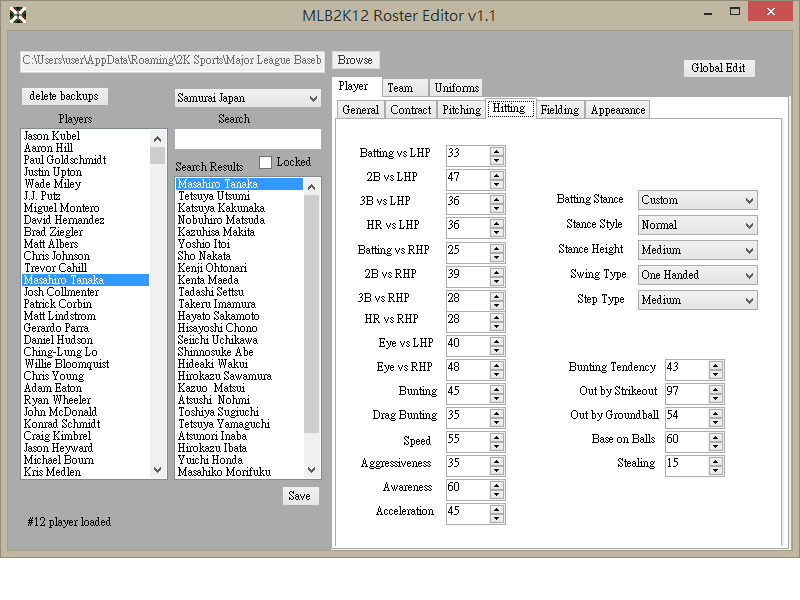Image resolution: width=800 pixels, height=600 pixels.
Task: Decrease Eye vs RHP value
Action: coord(496,374)
